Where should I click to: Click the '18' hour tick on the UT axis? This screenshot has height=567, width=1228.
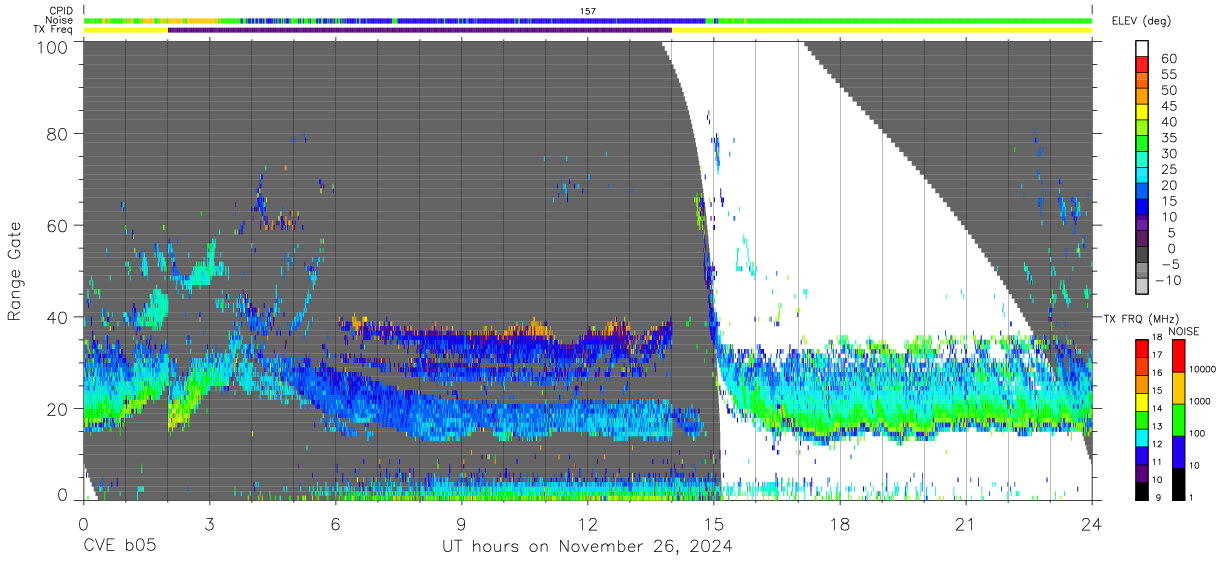[840, 523]
